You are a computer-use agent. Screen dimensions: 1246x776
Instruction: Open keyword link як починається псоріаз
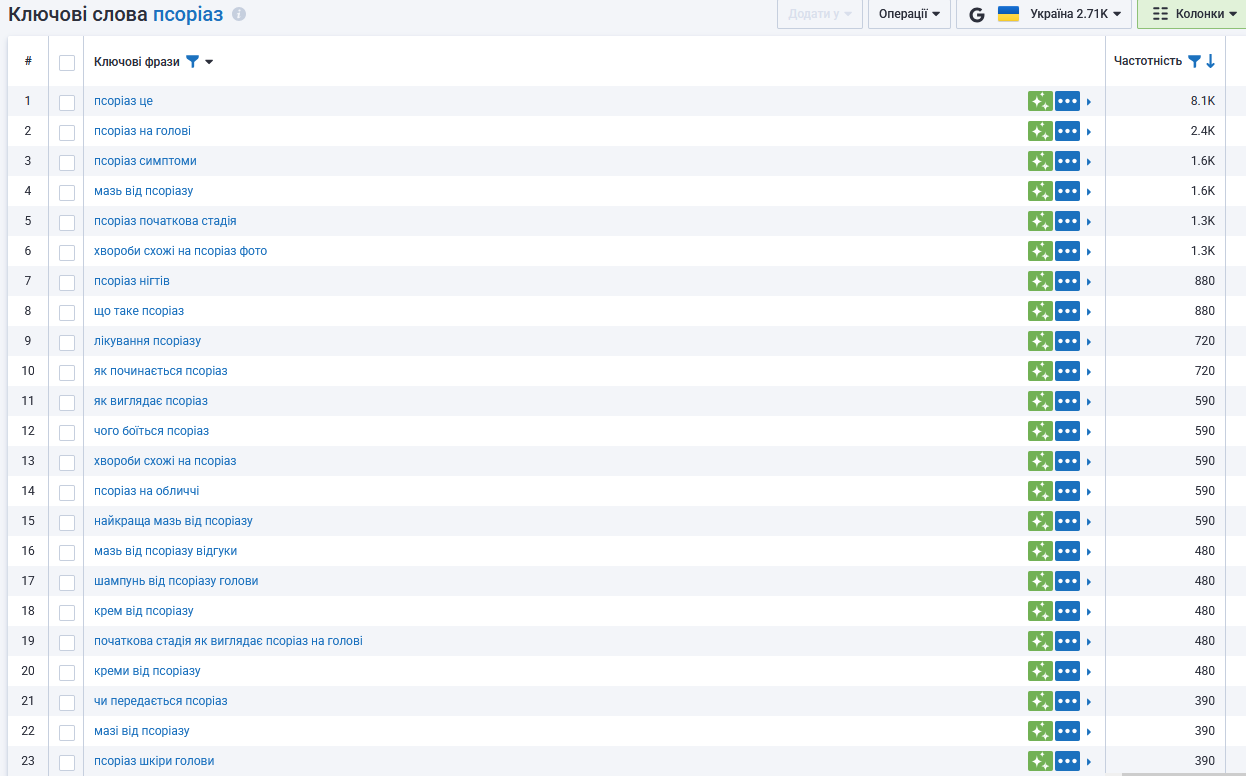[161, 371]
